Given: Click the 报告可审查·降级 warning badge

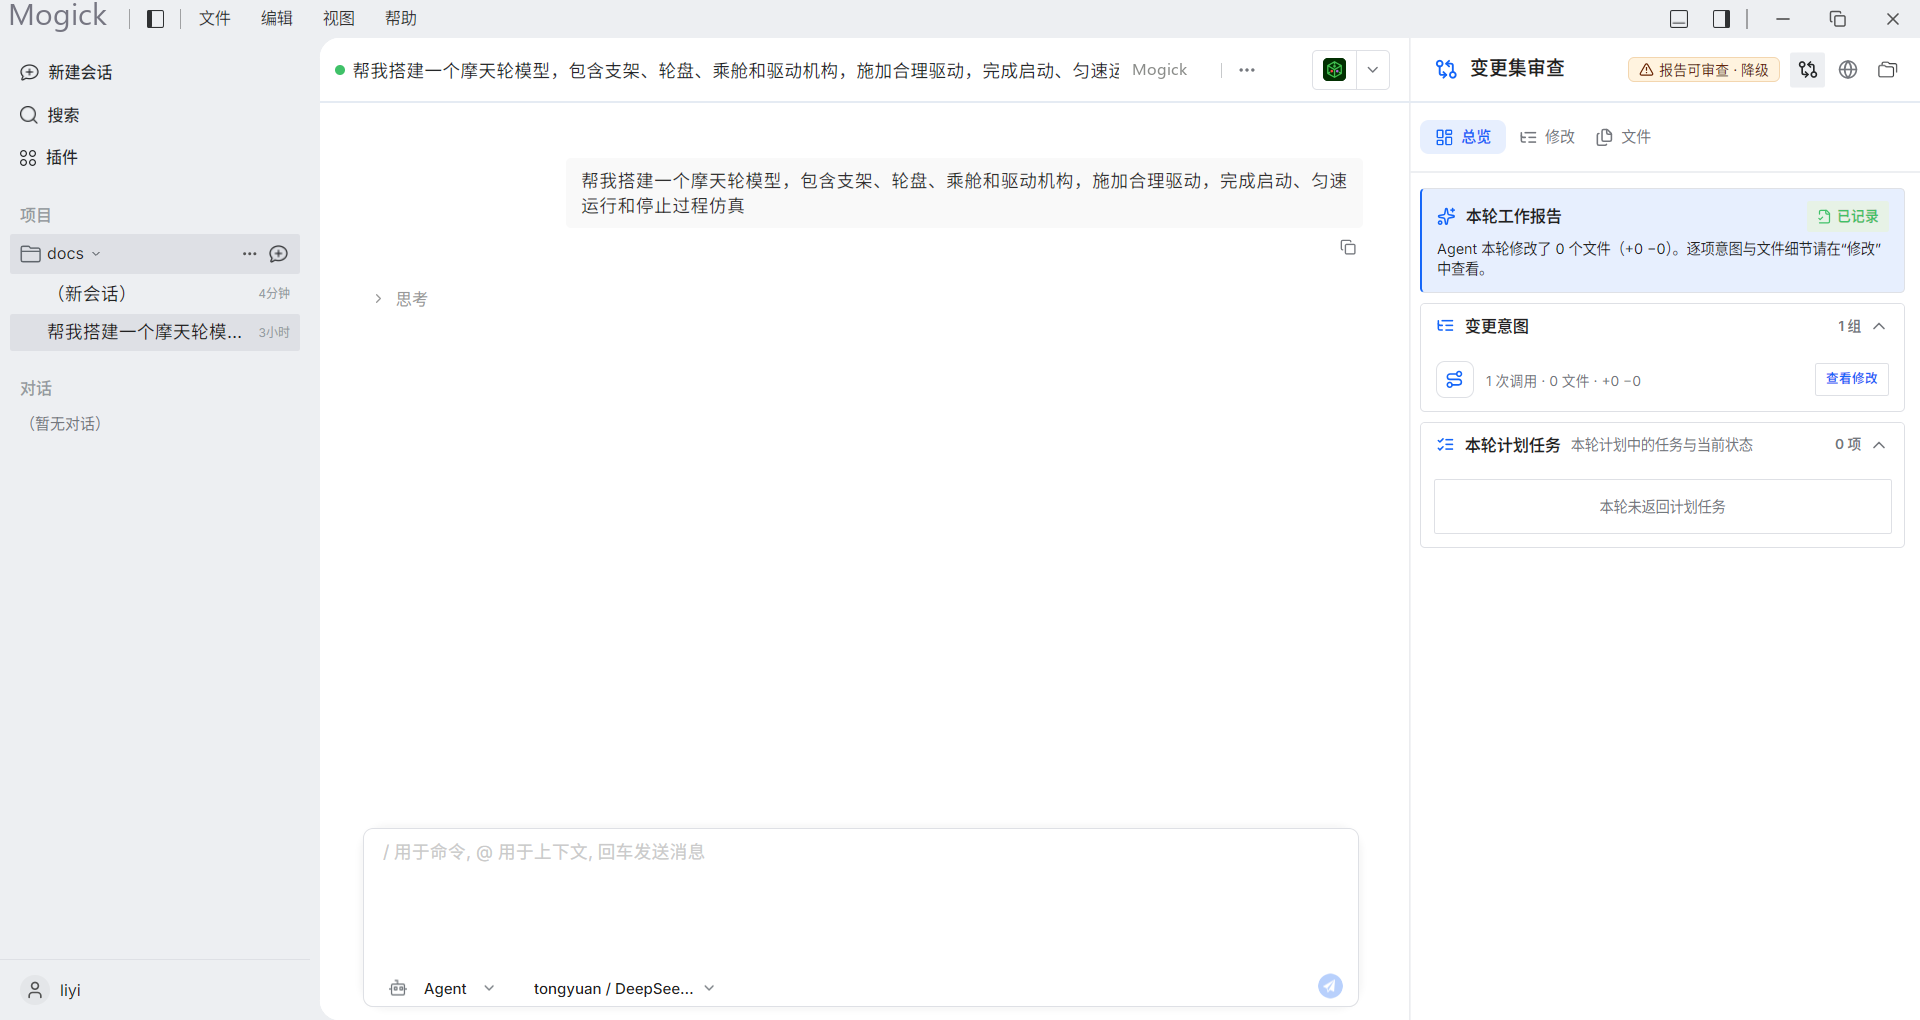Looking at the screenshot, I should tap(1704, 70).
